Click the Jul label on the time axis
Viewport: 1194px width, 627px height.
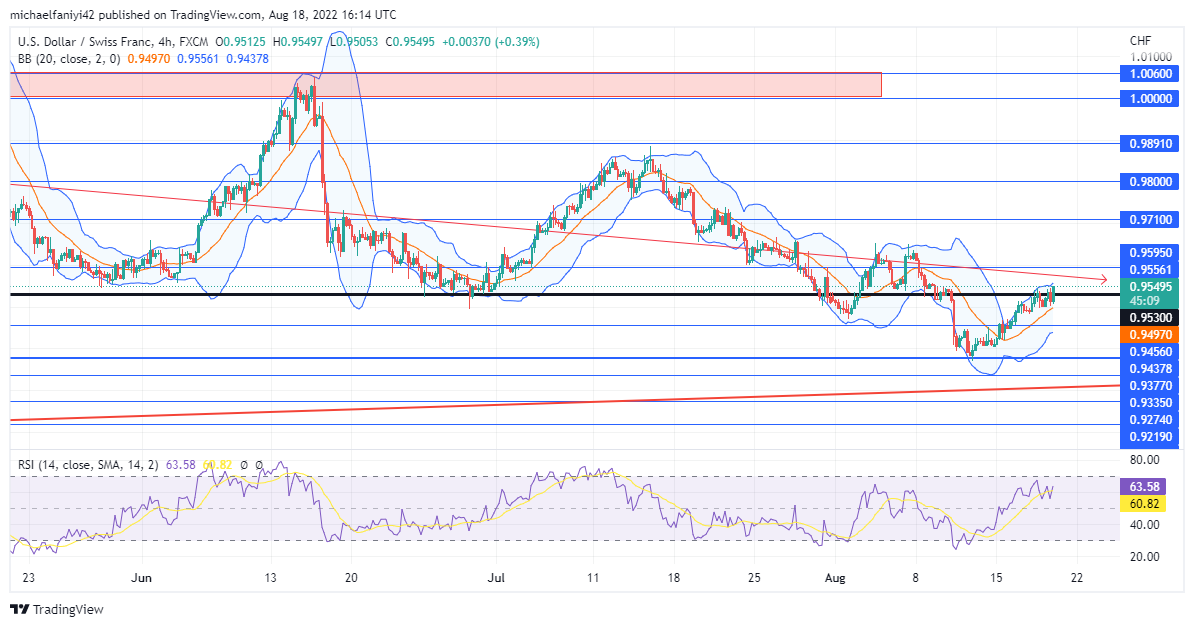(496, 578)
